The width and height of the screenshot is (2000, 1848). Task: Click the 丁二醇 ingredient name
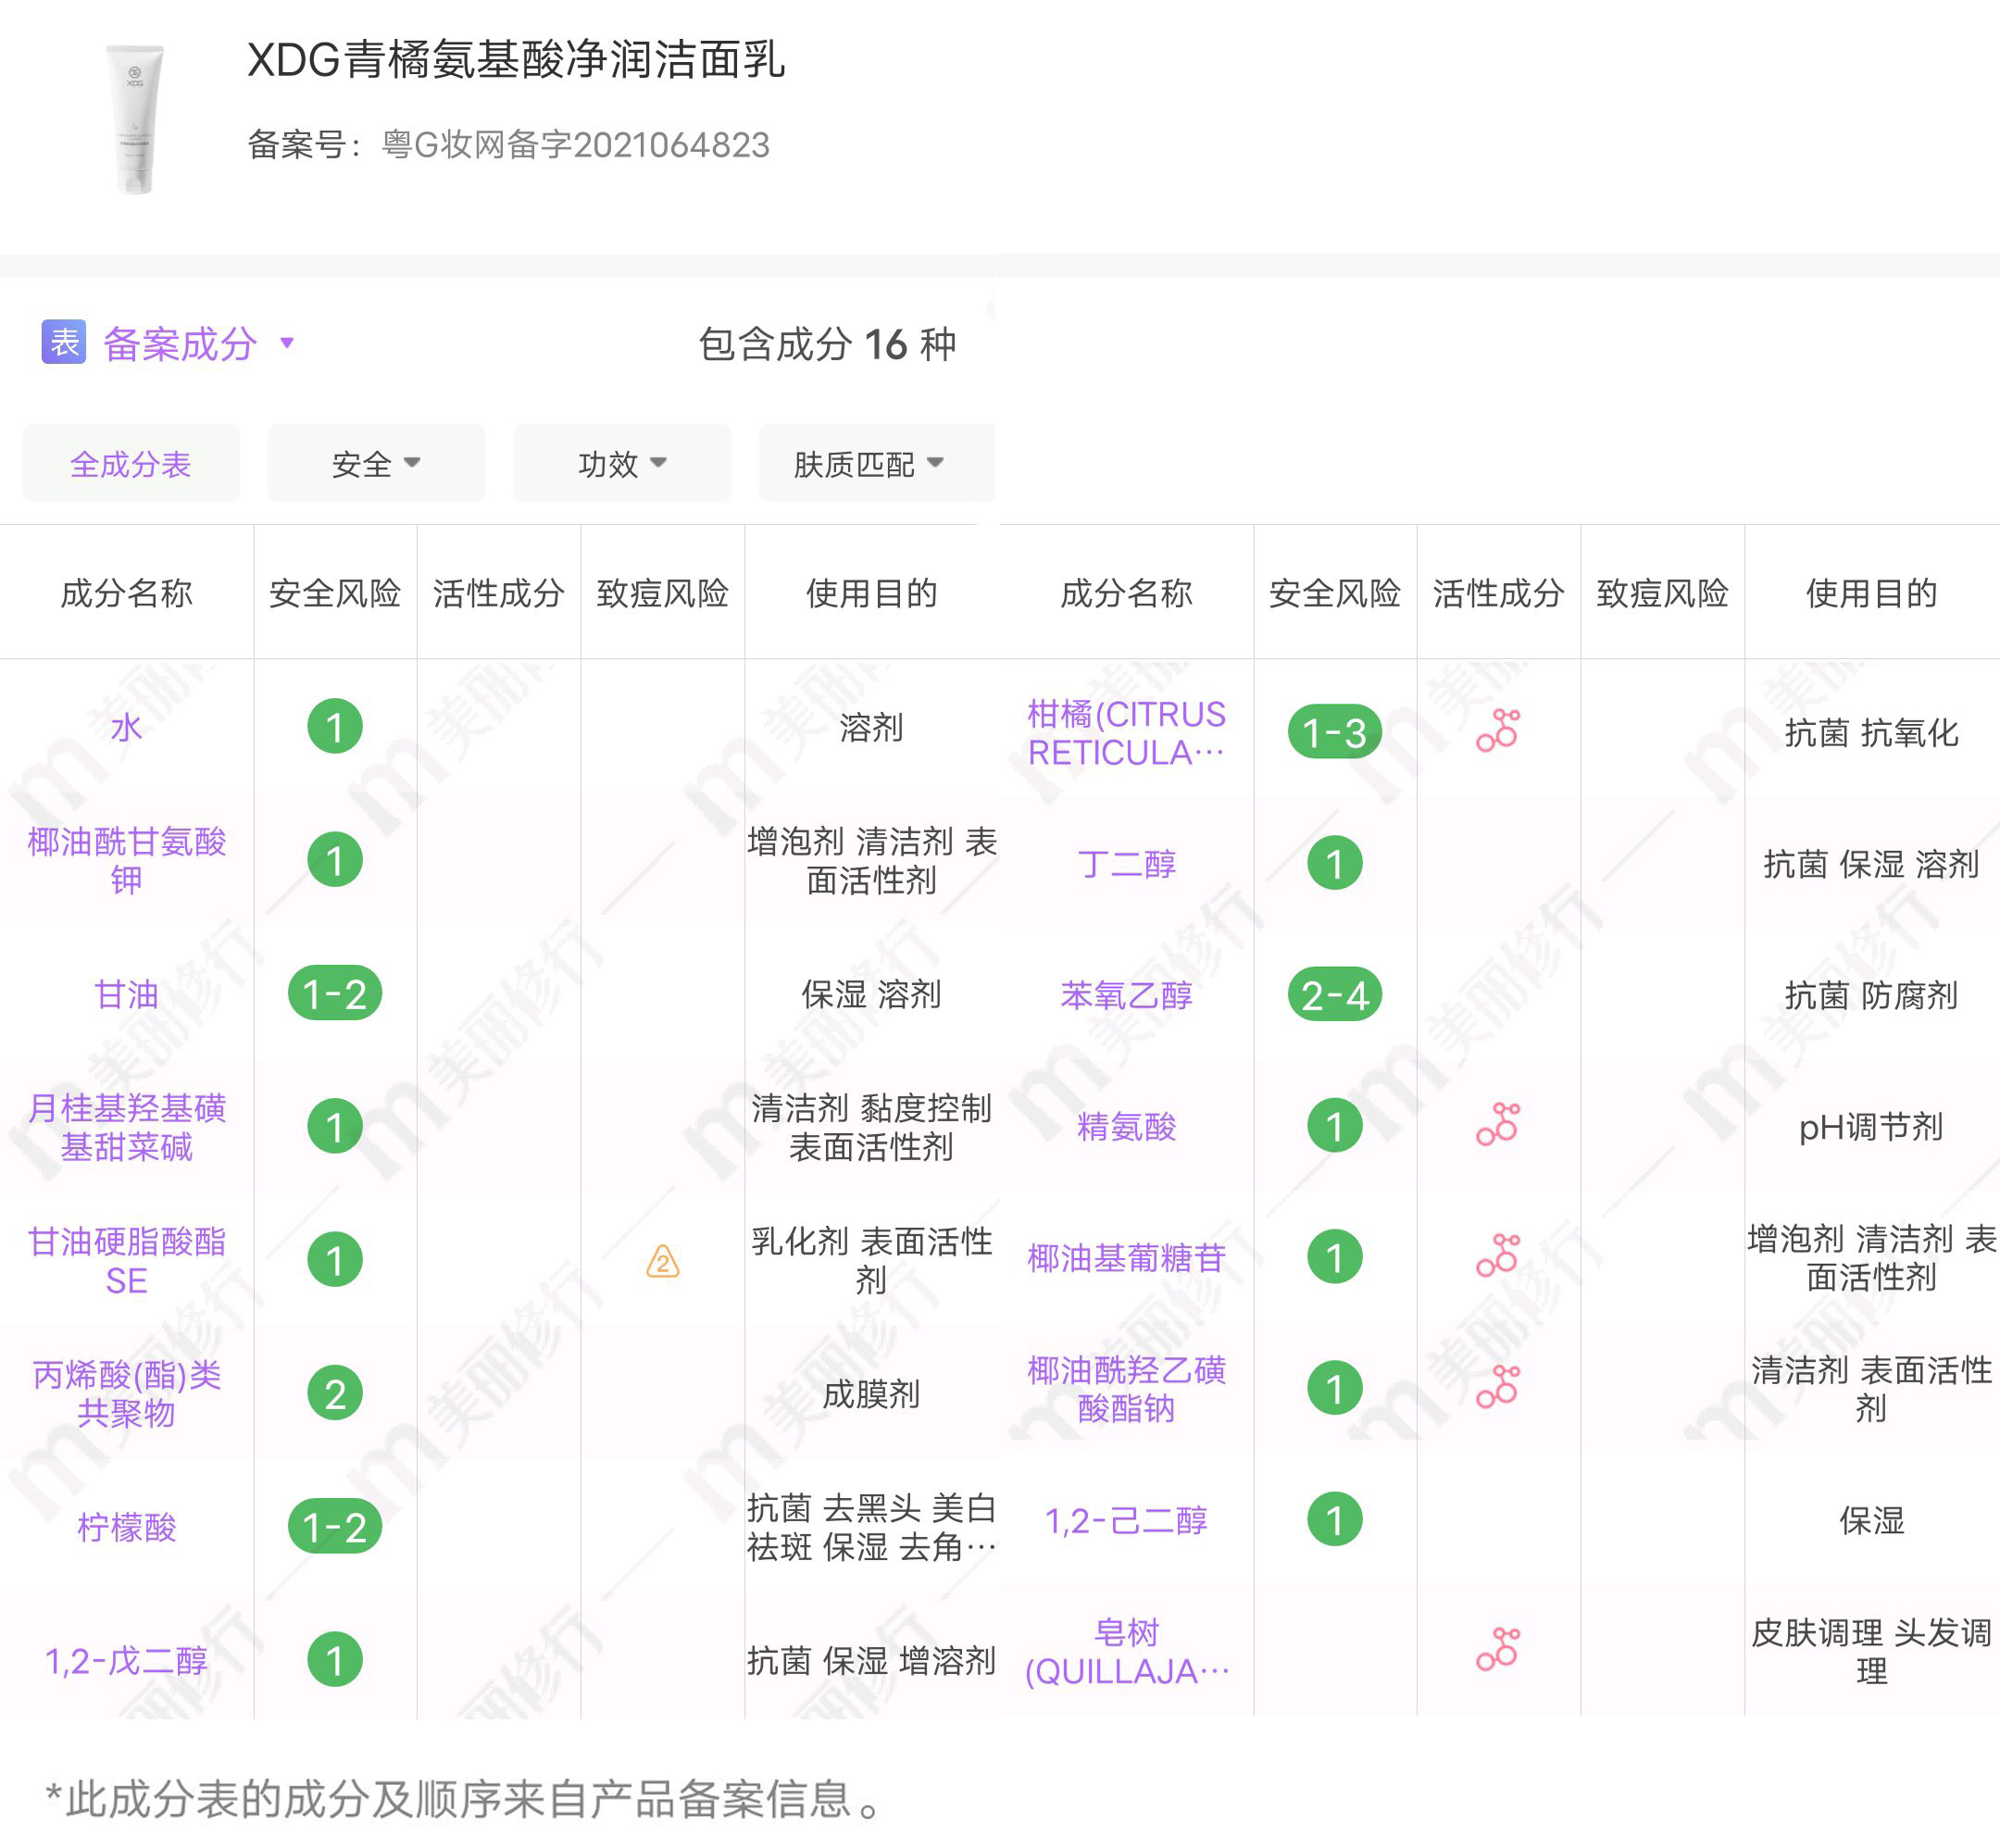pyautogui.click(x=1128, y=866)
